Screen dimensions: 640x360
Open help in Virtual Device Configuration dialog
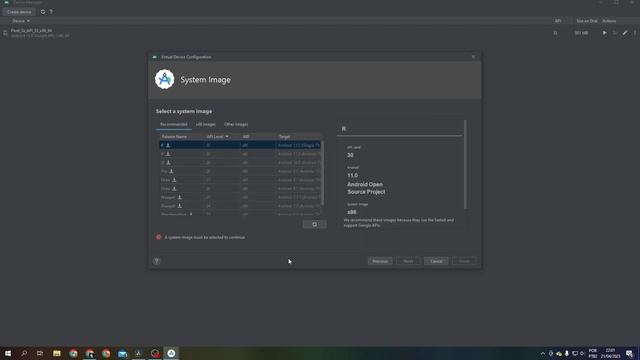pos(157,261)
